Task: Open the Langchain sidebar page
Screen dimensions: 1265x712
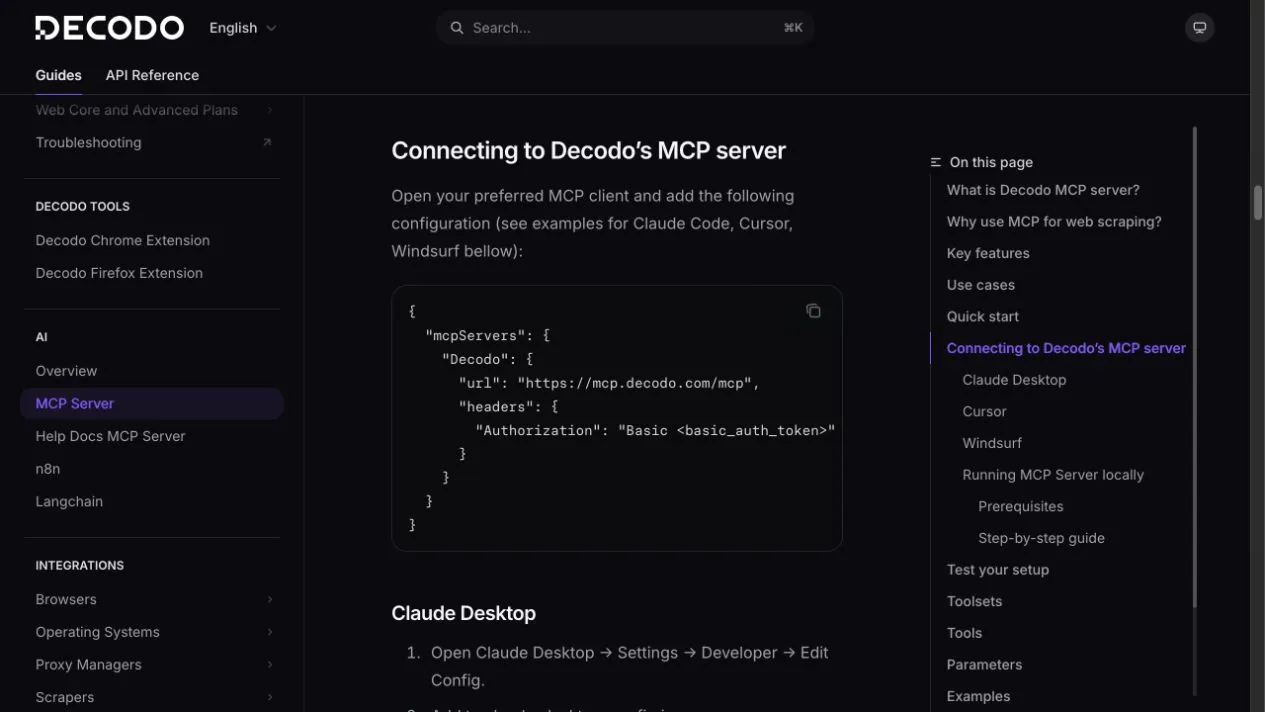Action: click(x=69, y=501)
